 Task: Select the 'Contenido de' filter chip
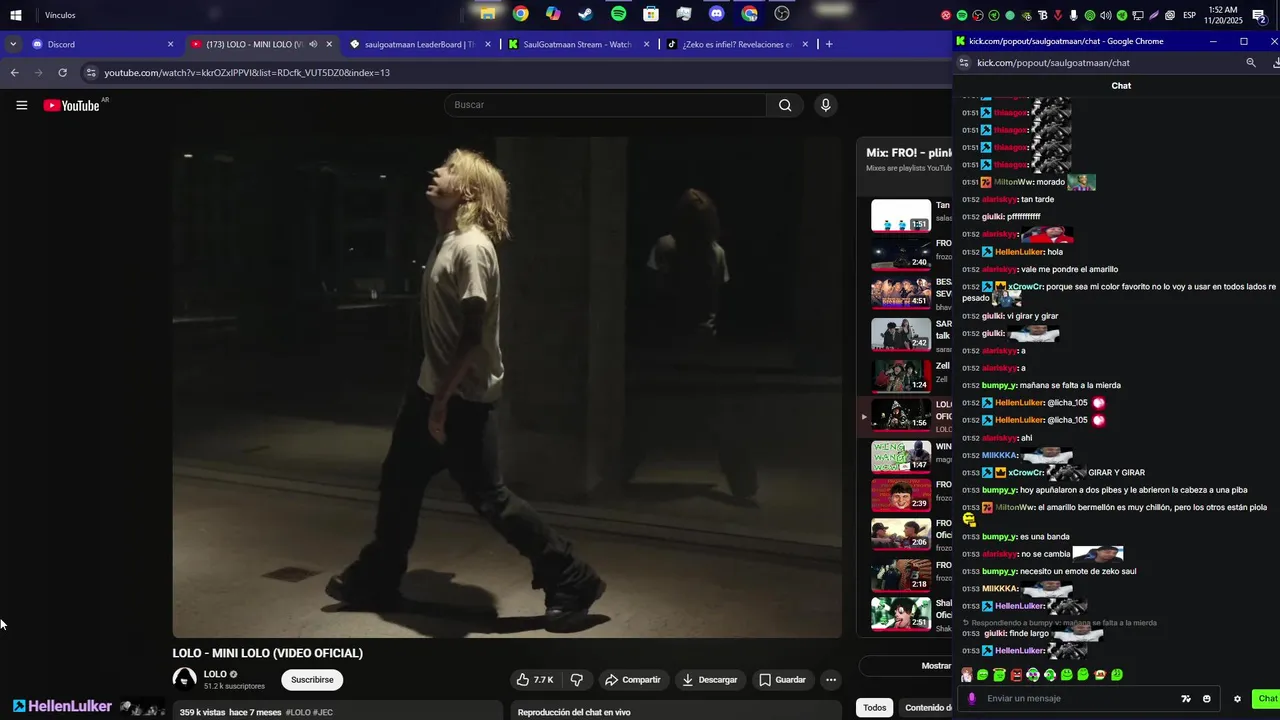pos(927,708)
